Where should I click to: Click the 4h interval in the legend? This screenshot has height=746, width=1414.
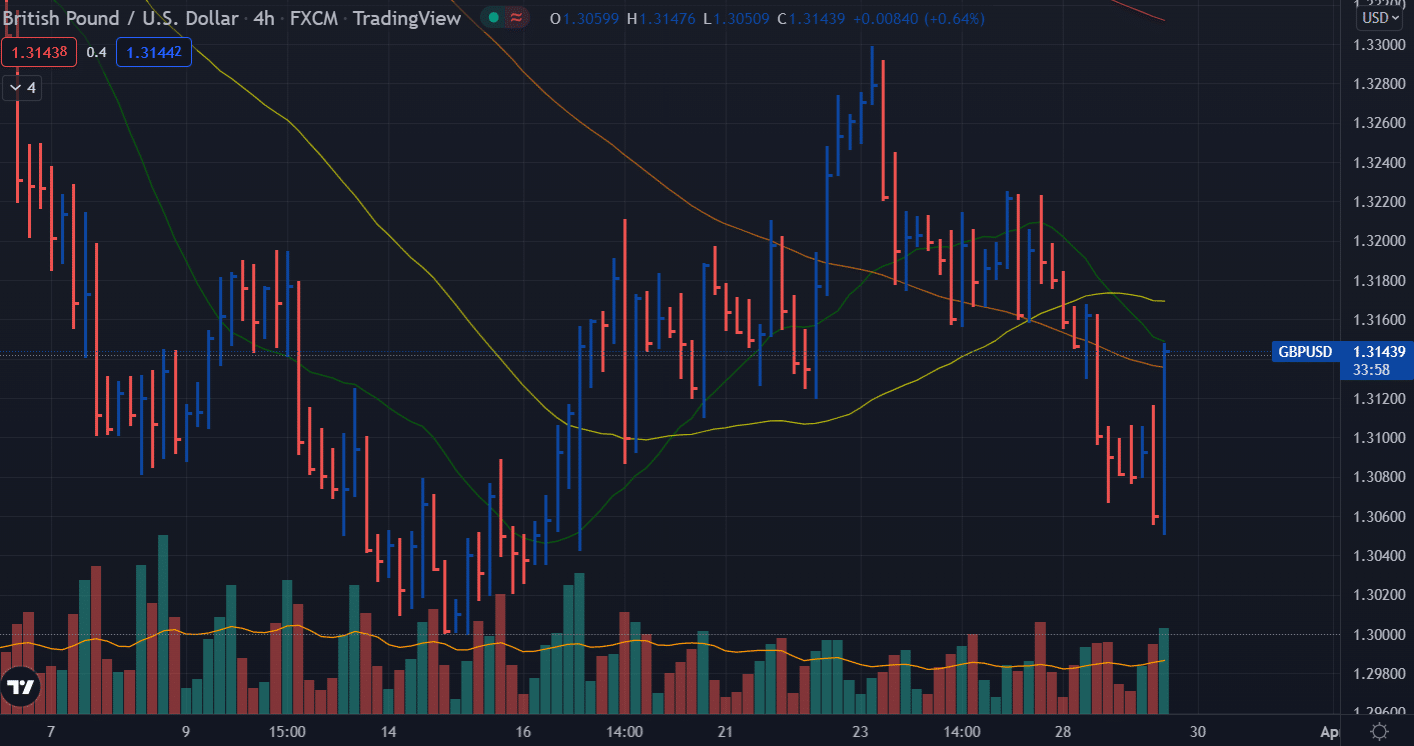(x=264, y=18)
